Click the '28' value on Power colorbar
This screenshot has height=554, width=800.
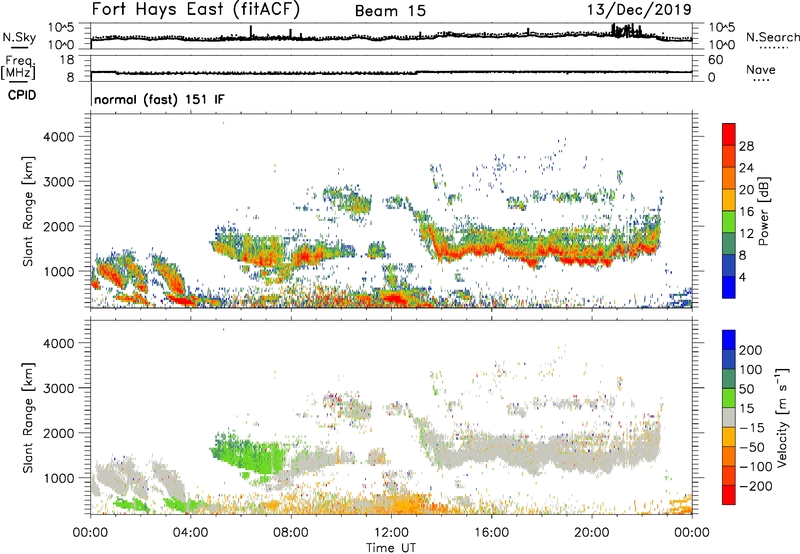746,147
